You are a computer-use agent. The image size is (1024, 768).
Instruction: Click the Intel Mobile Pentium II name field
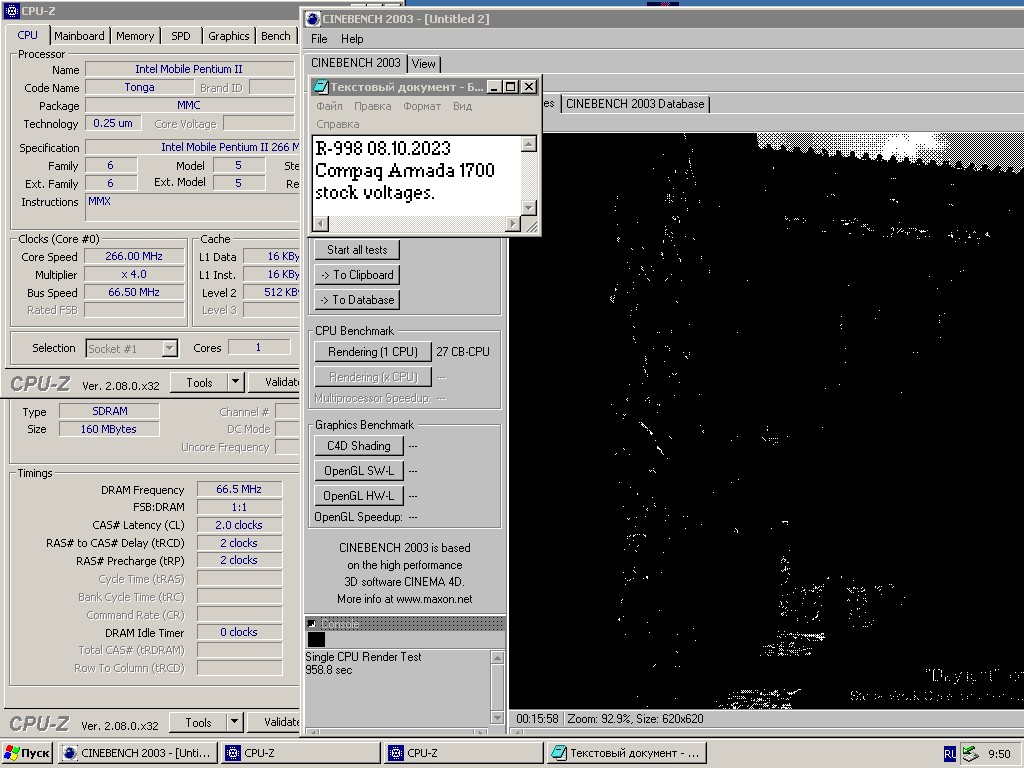[x=189, y=69]
